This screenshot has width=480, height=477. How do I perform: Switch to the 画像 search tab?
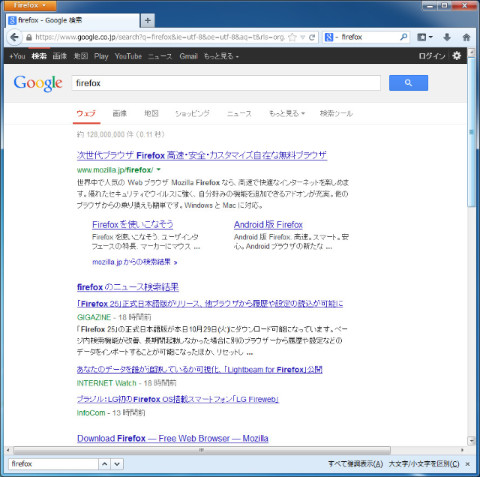tap(120, 113)
